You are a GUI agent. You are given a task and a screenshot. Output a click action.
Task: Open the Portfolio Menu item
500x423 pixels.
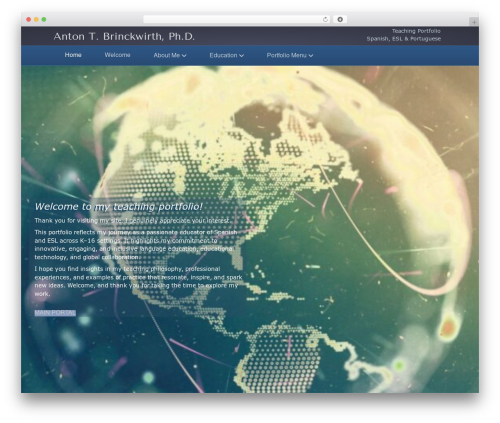pos(286,55)
